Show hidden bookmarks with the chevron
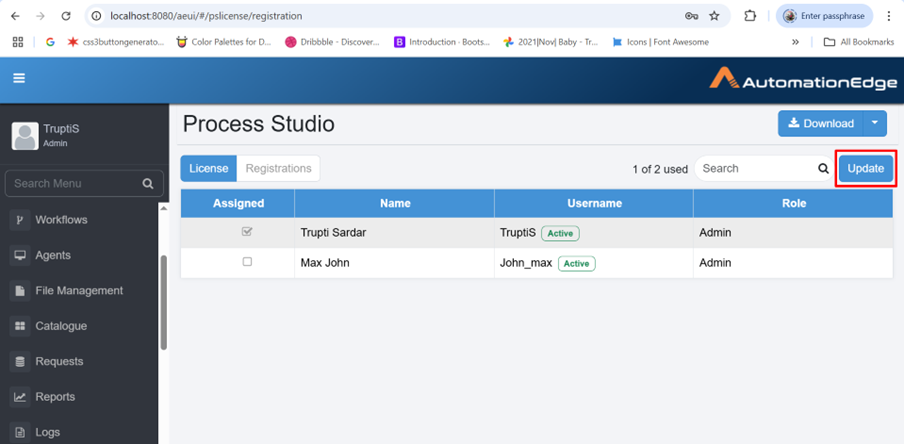This screenshot has height=444, width=904. tap(795, 42)
